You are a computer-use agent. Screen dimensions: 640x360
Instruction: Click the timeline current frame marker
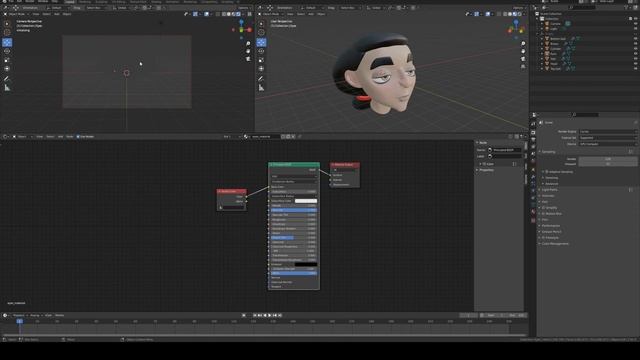pyautogui.click(x=20, y=321)
